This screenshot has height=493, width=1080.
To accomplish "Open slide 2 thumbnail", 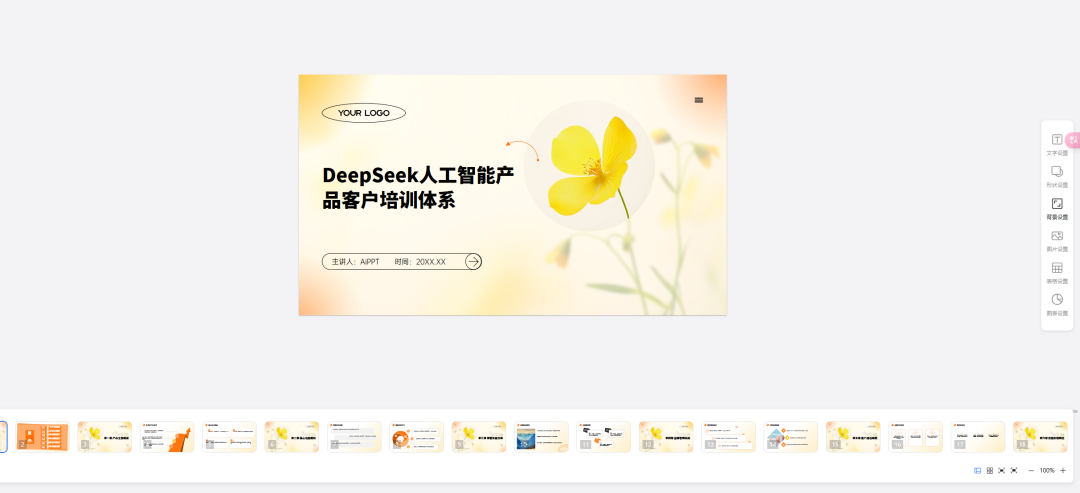I will coord(43,437).
